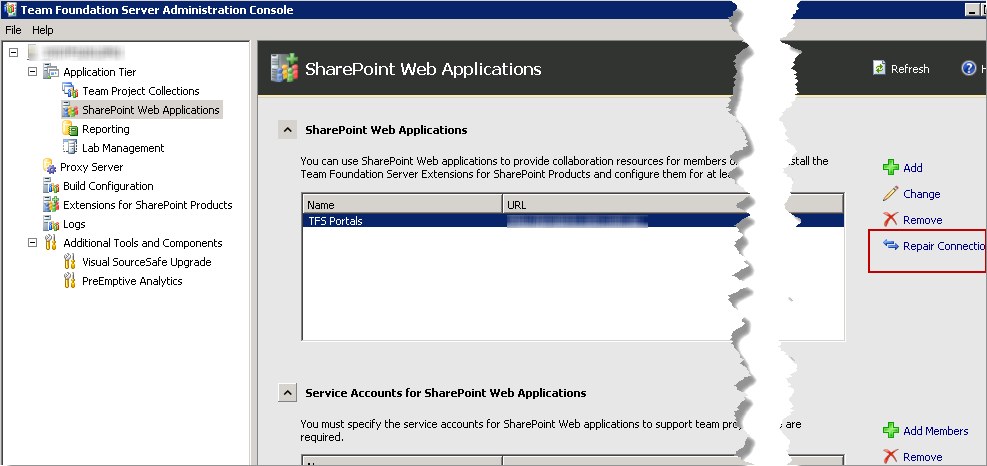Collapse the root server tree node
Viewport: 987px width, 466px height.
coord(13,53)
